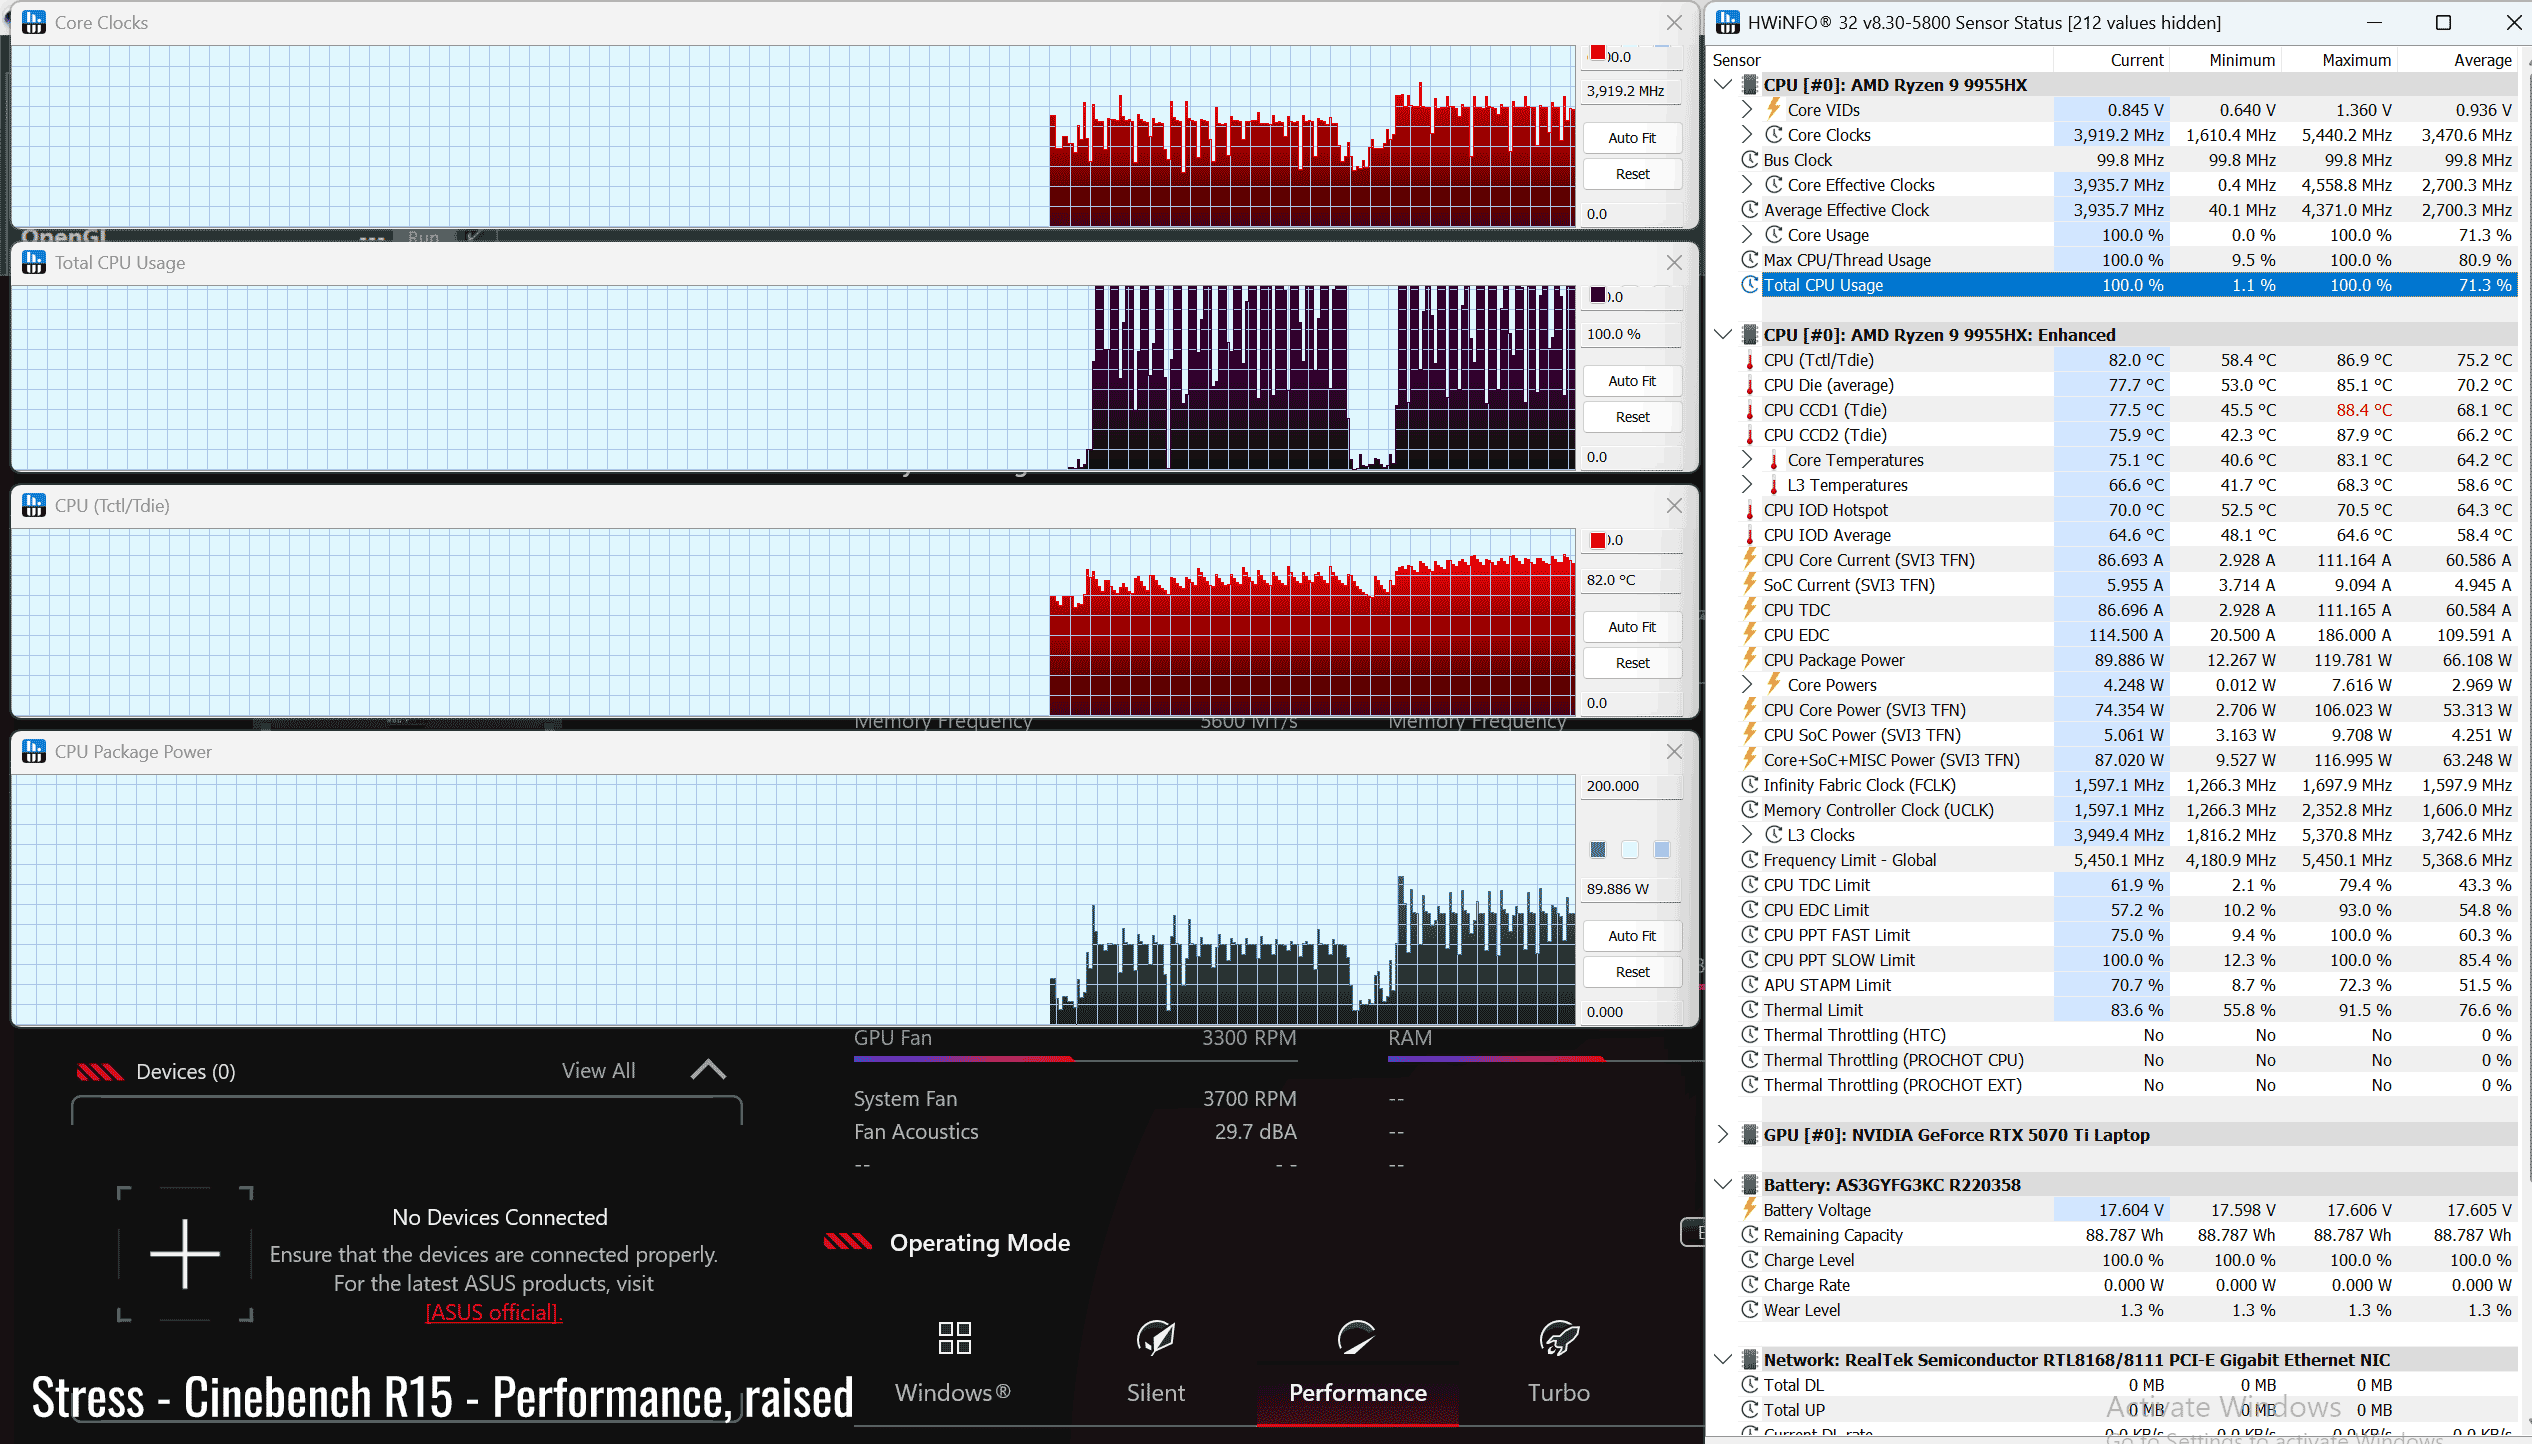Click the dark blue swatch in CPU Package Power graph
Viewport: 2532px width, 1444px height.
coord(1598,850)
